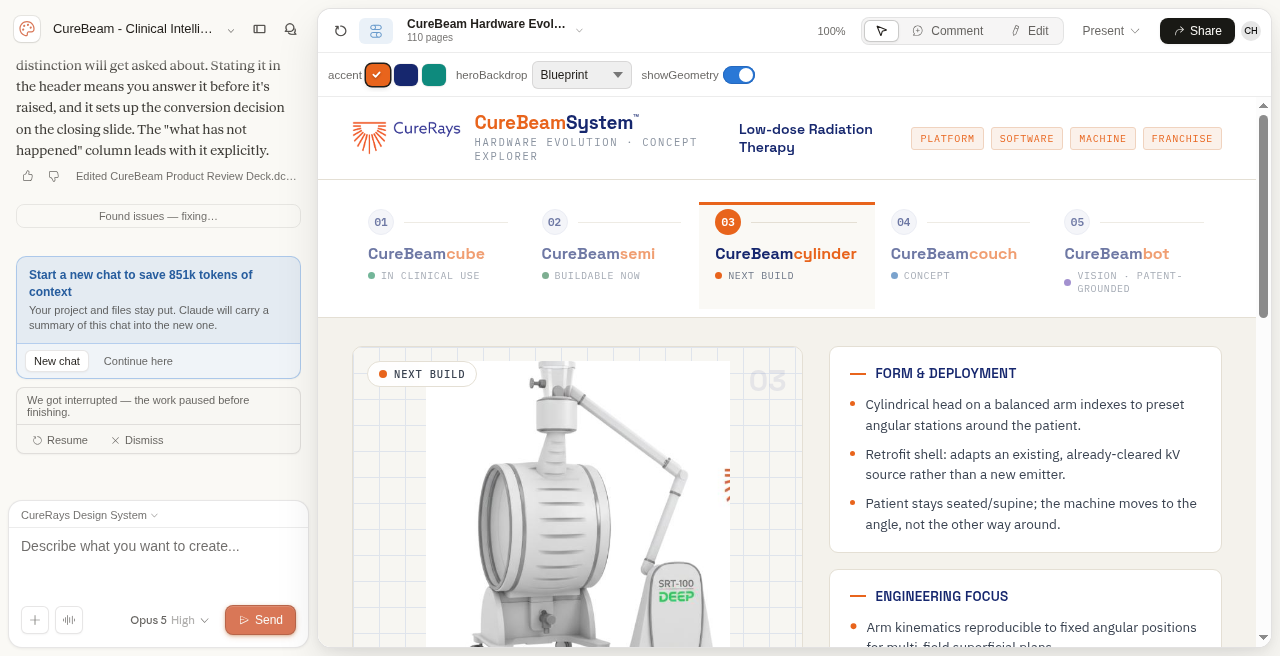Click the palette project icon
The height and width of the screenshot is (656, 1280).
pos(27,29)
